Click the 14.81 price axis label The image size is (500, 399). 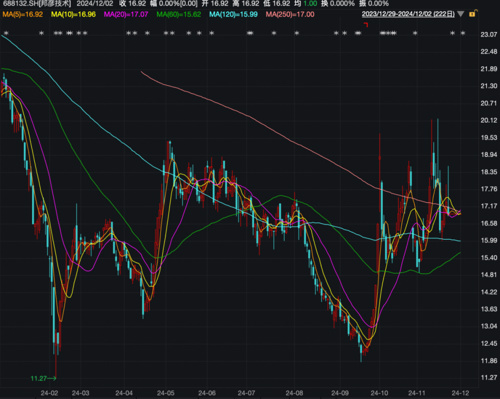[489, 274]
